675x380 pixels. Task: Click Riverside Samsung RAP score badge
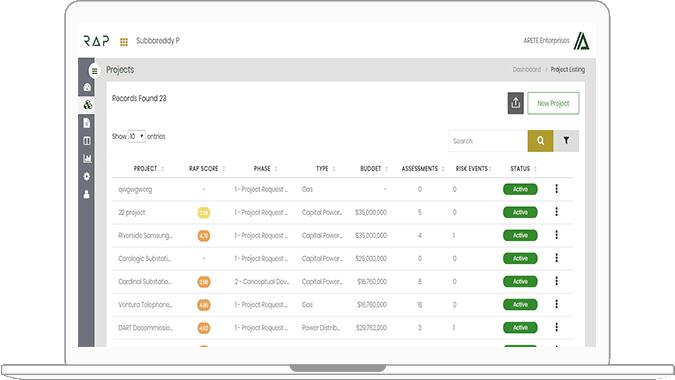click(x=204, y=236)
